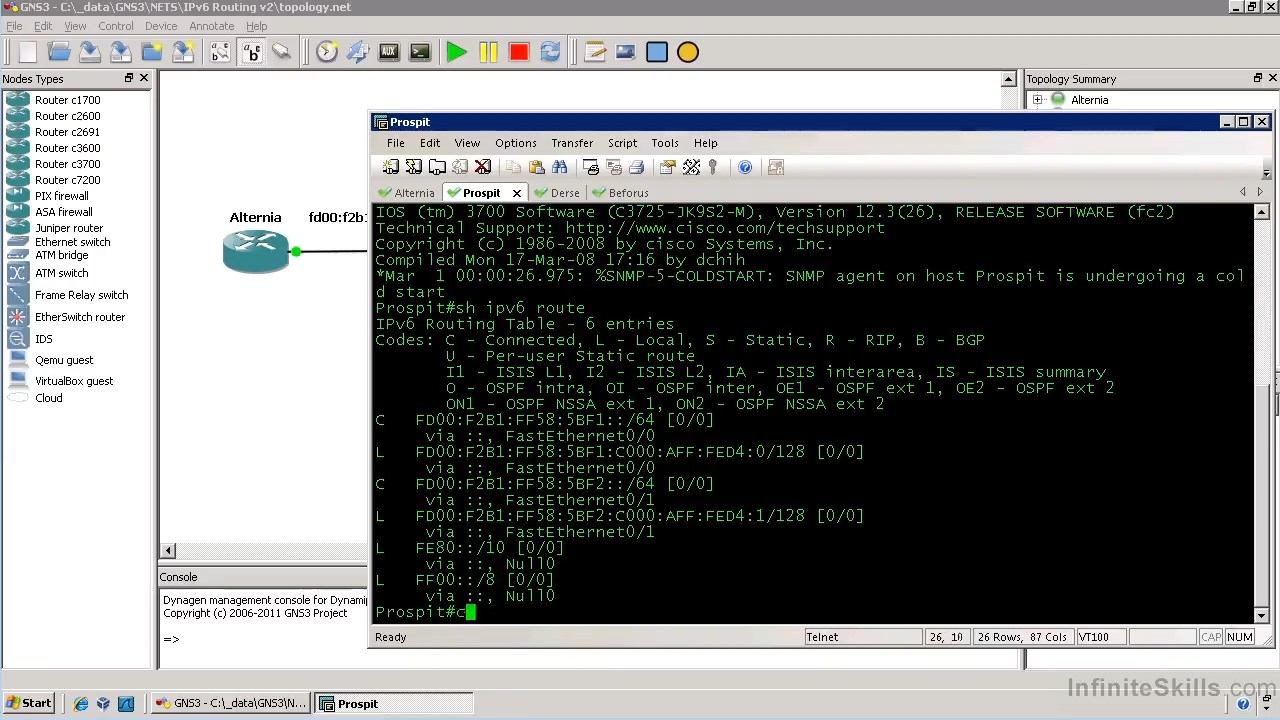Open the Control menu in GNS3

(x=115, y=26)
